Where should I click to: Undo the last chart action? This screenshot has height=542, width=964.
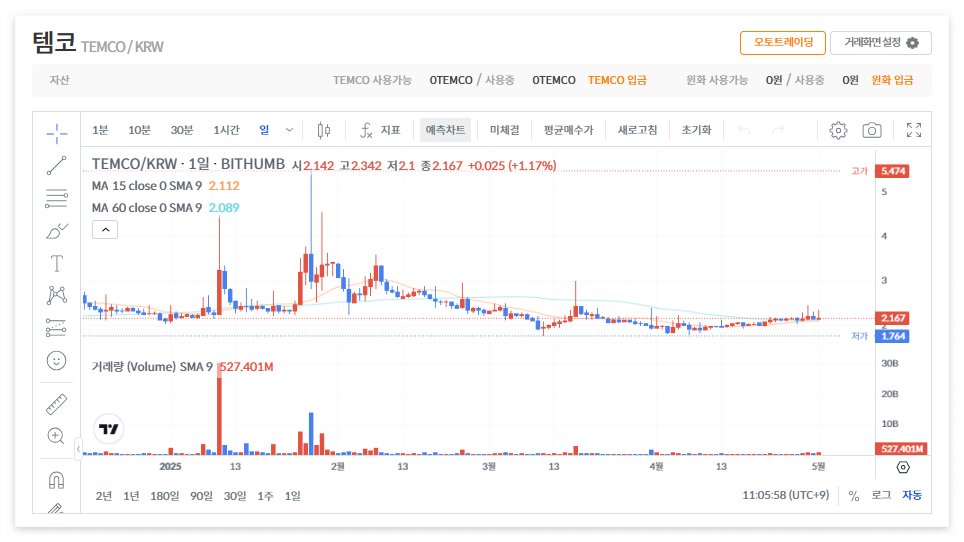click(x=745, y=130)
